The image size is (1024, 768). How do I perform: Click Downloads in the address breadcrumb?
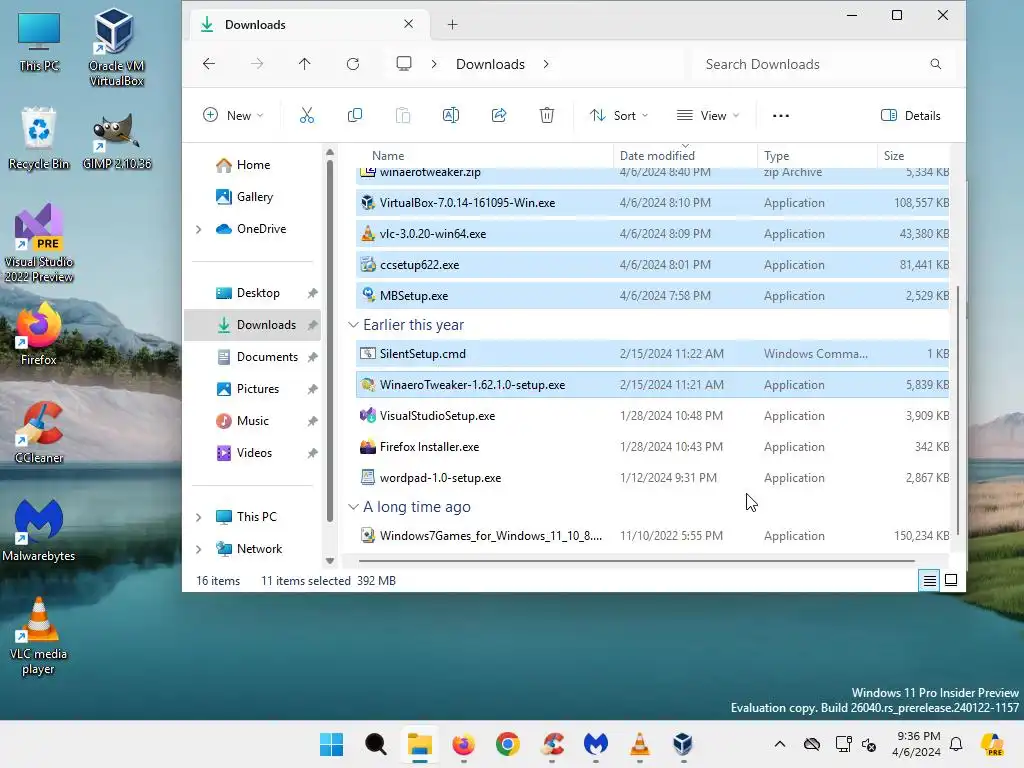tap(490, 64)
